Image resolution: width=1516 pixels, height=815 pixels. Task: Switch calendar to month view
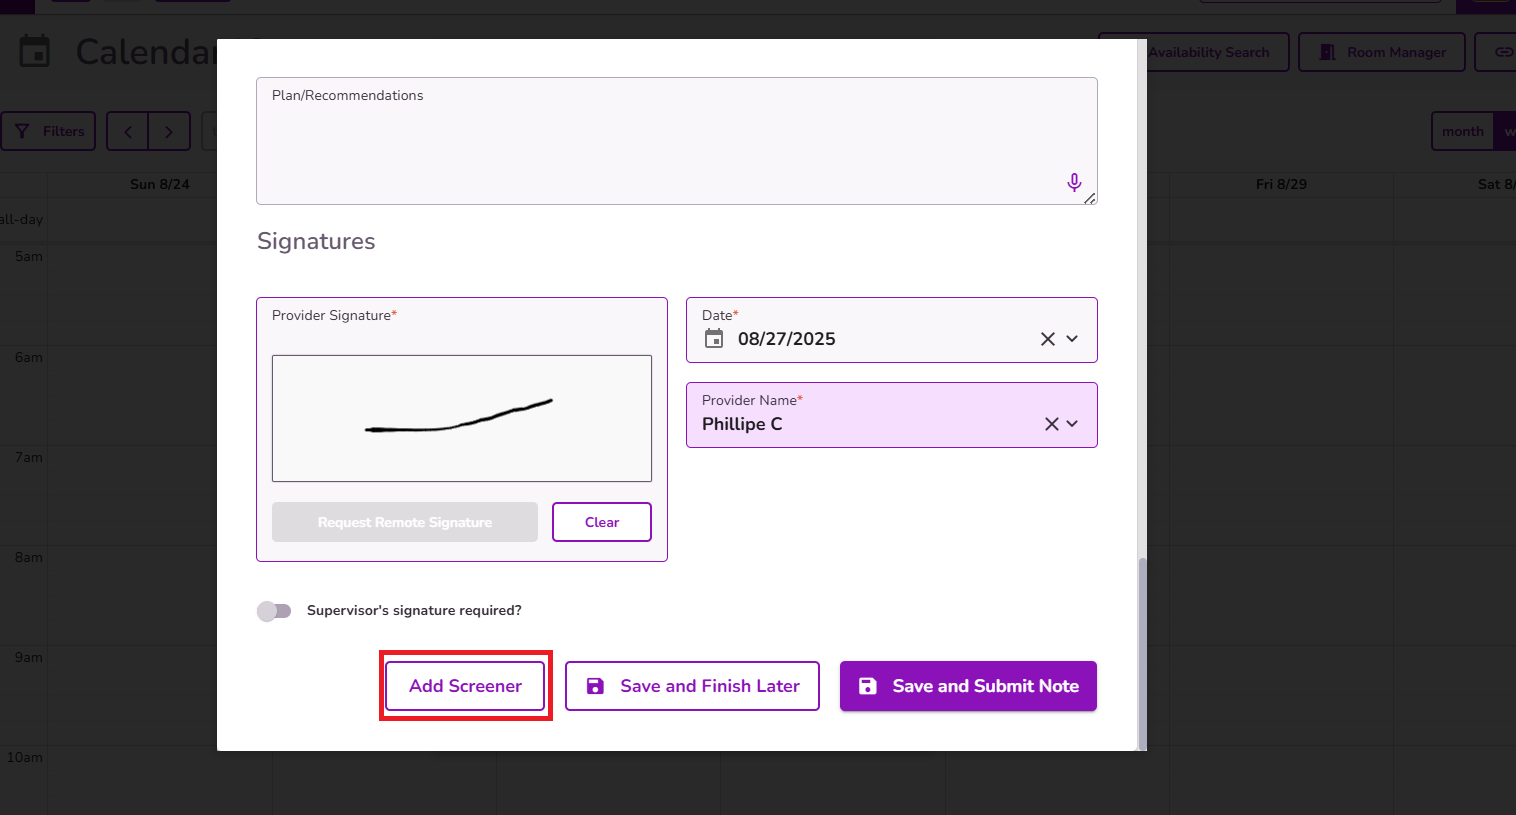tap(1462, 131)
